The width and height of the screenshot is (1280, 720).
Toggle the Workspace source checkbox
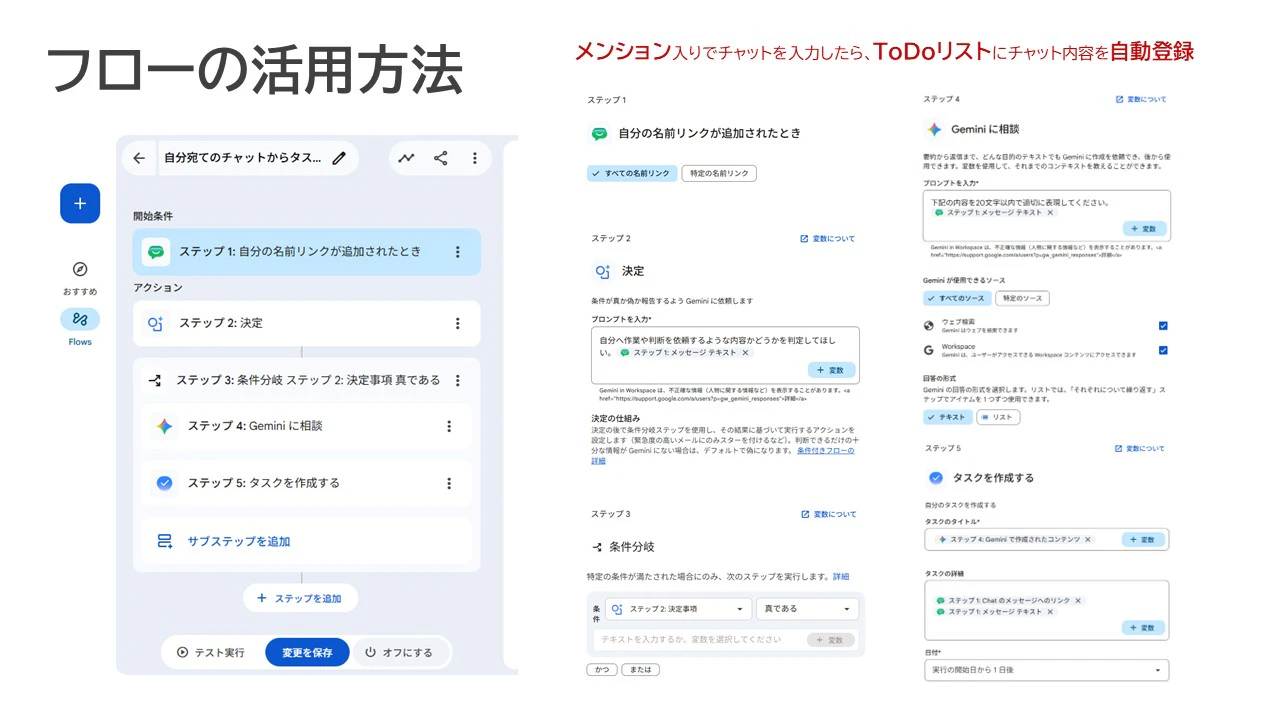1163,350
